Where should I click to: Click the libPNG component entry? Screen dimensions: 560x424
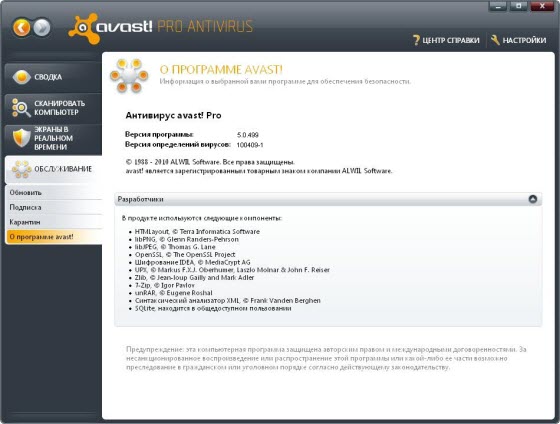[186, 239]
